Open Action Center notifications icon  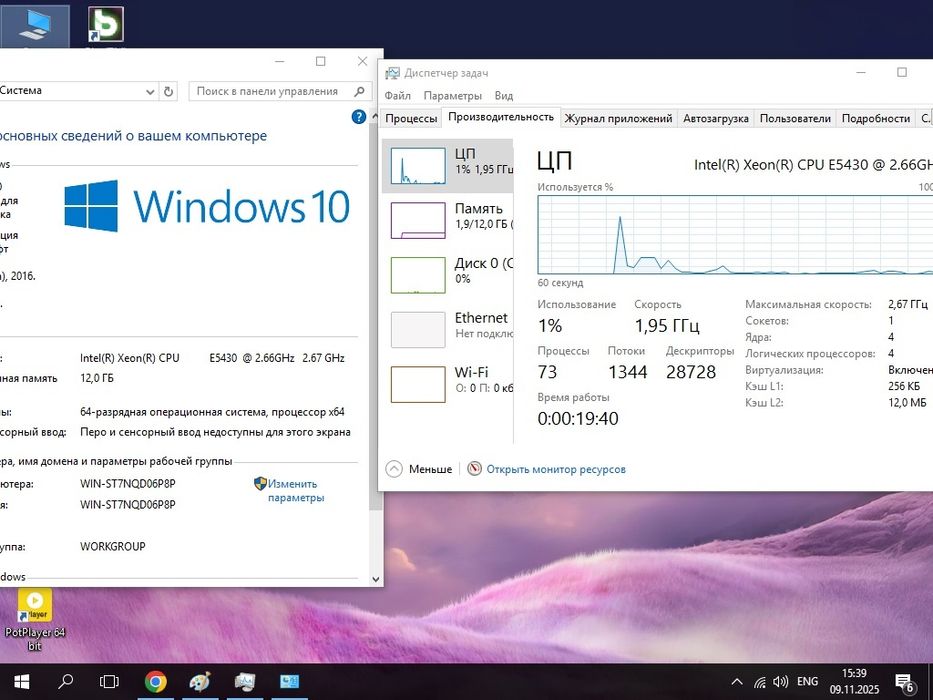point(904,683)
